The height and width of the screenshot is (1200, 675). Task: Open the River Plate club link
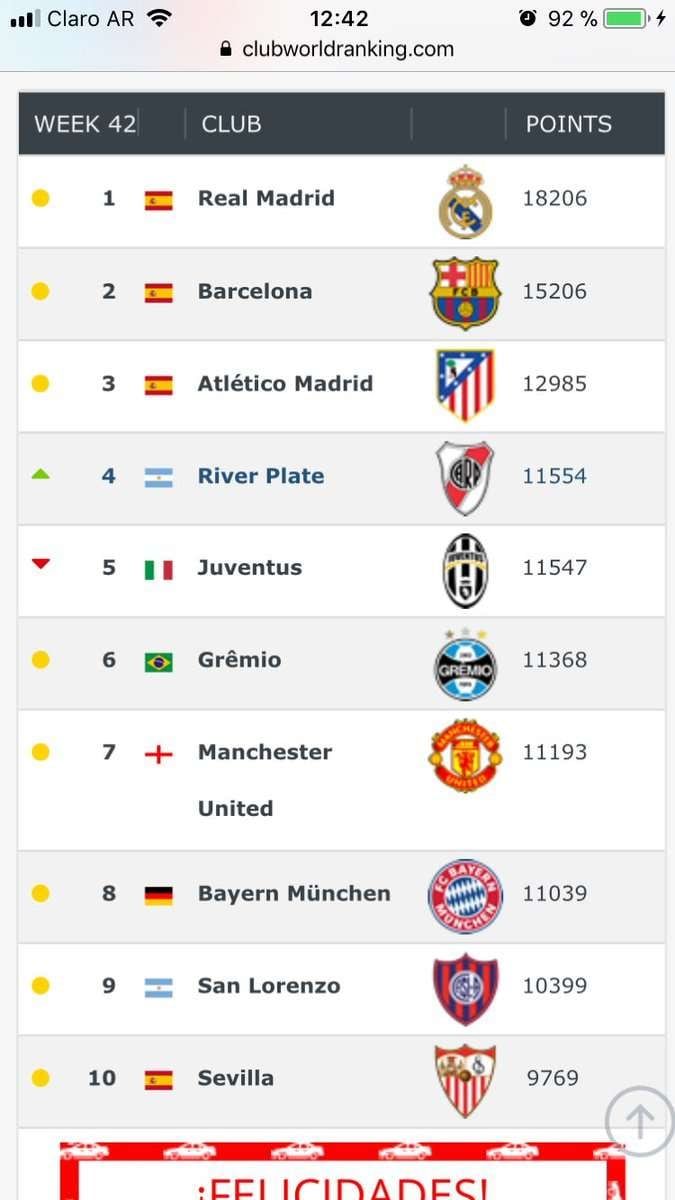[261, 476]
